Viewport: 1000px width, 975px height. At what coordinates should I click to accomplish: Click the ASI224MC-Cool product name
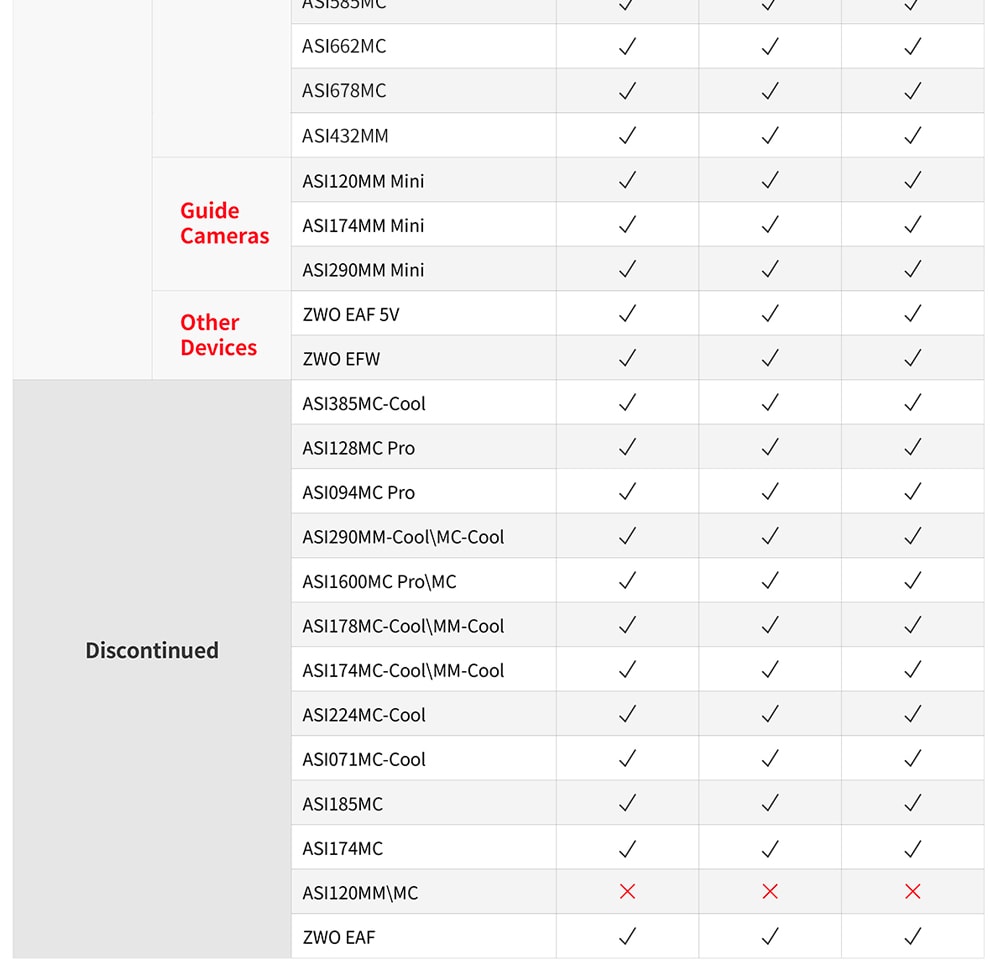[364, 715]
